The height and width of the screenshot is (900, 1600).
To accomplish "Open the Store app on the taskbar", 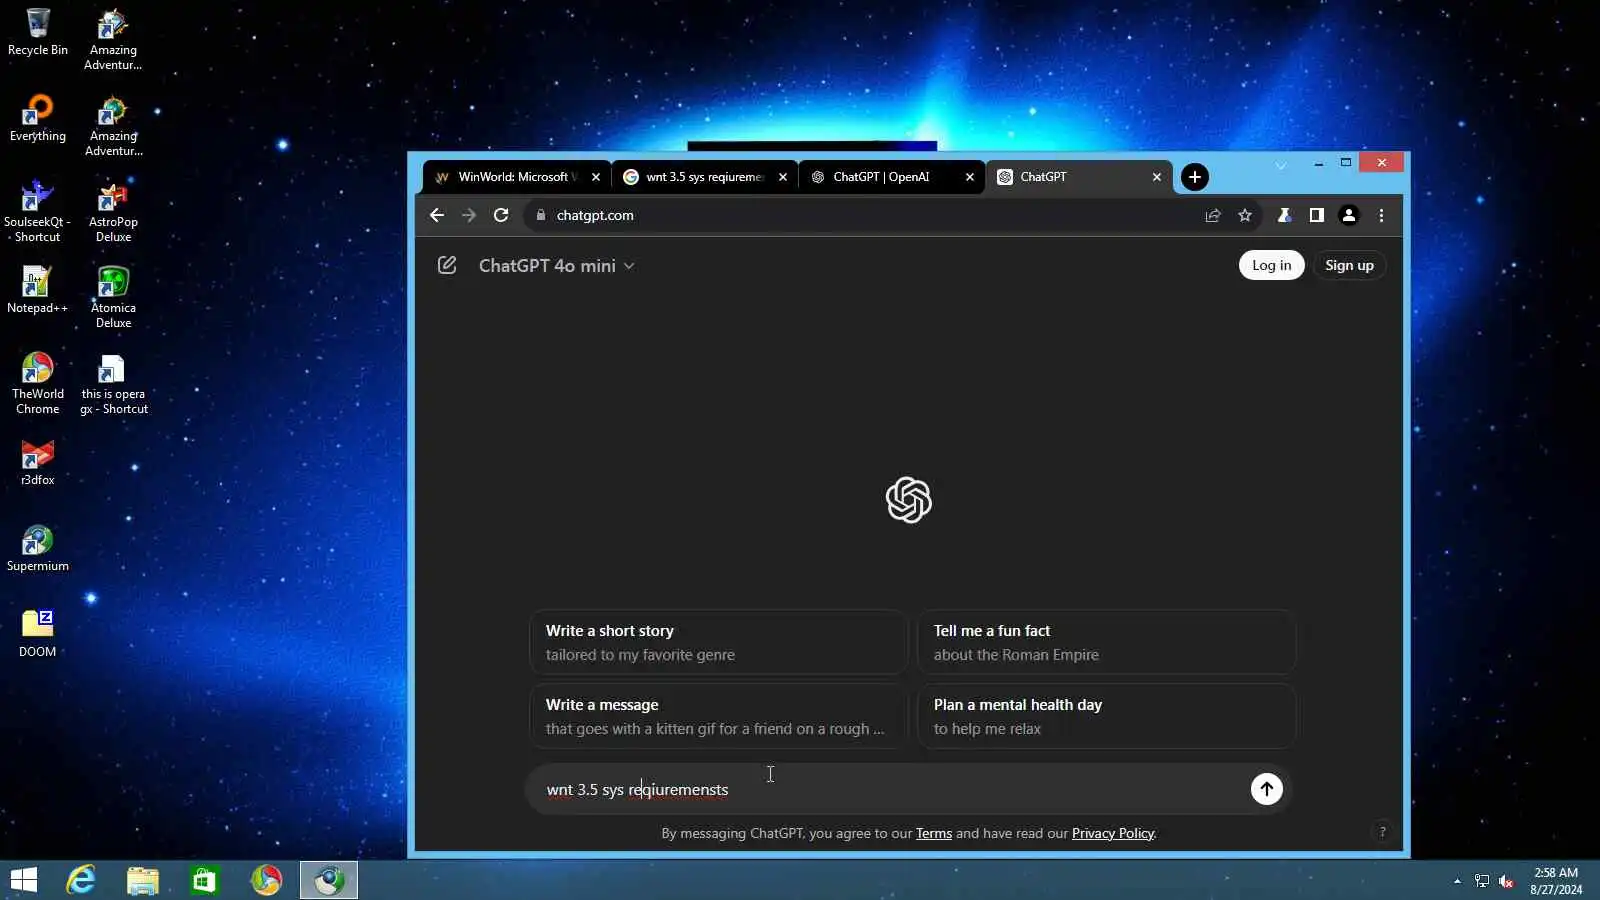I will pos(205,880).
